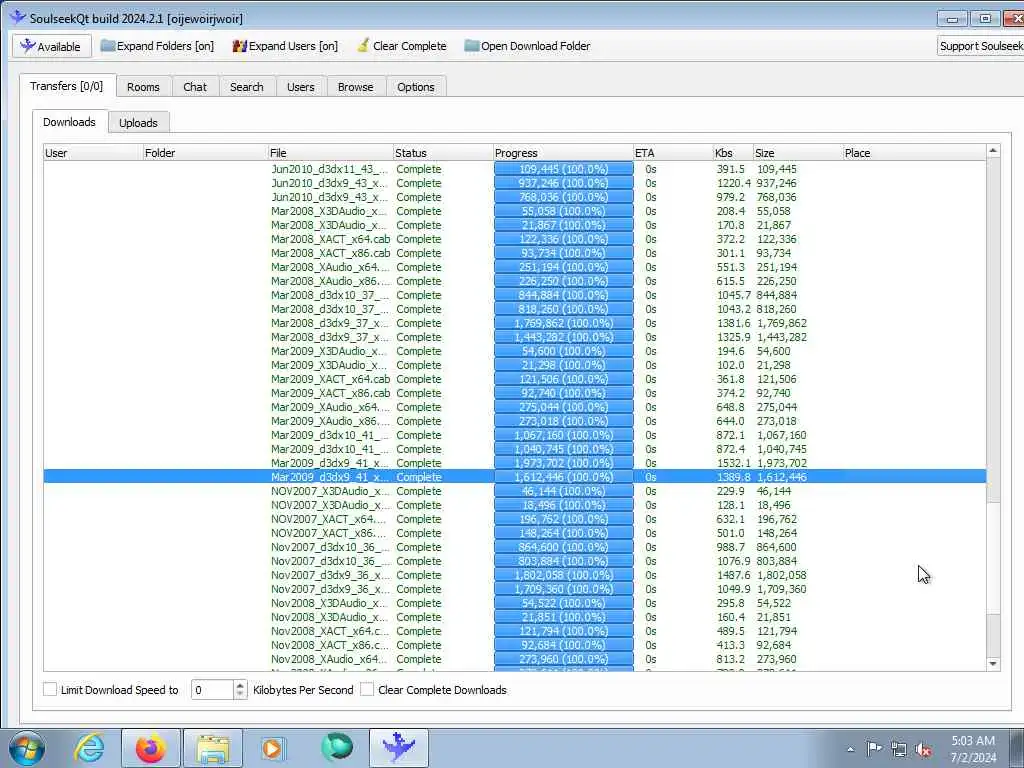Sort by the User column header
Viewport: 1024px width, 768px height.
click(x=93, y=153)
